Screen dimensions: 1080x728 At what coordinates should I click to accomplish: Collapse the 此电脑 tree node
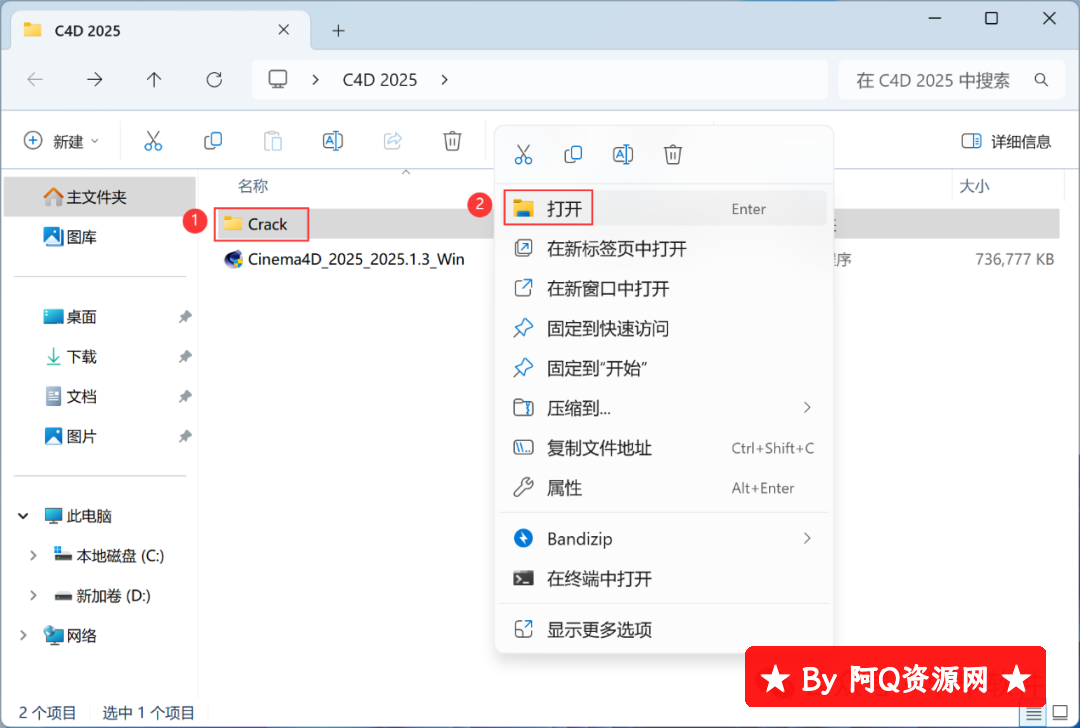(x=23, y=516)
